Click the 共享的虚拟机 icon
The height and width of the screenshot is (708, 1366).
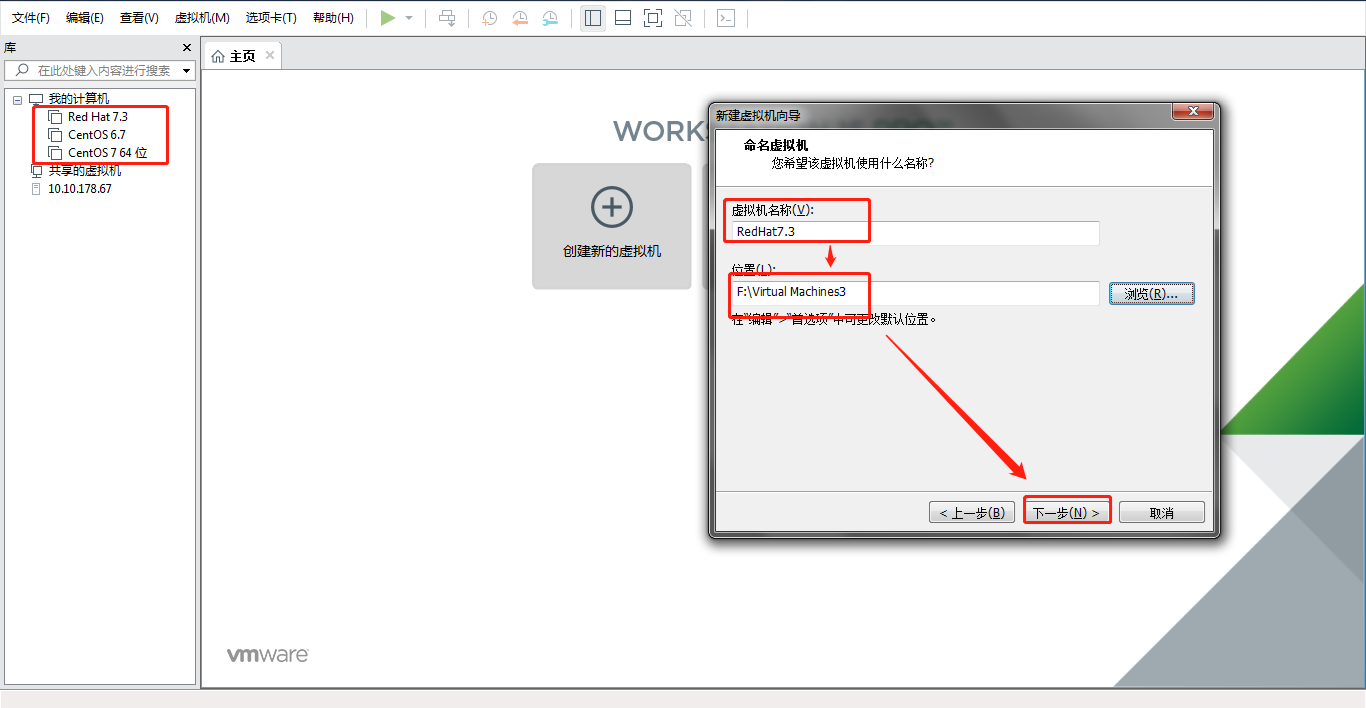pos(37,171)
